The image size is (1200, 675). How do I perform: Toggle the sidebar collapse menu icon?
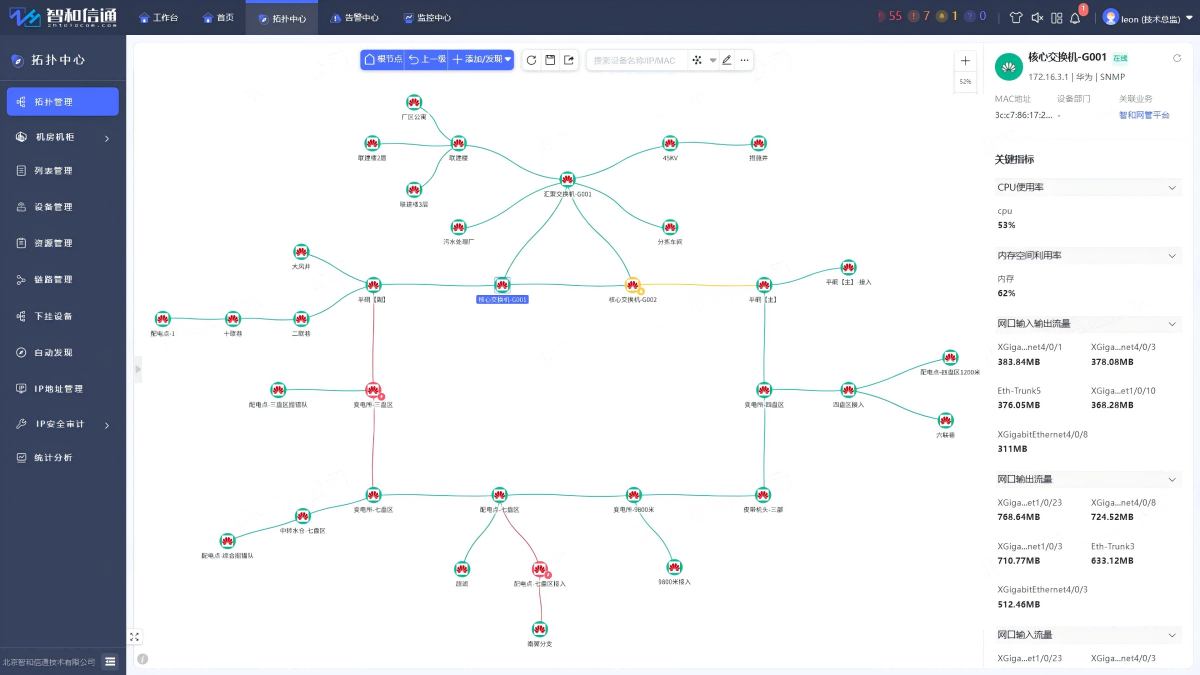110,661
